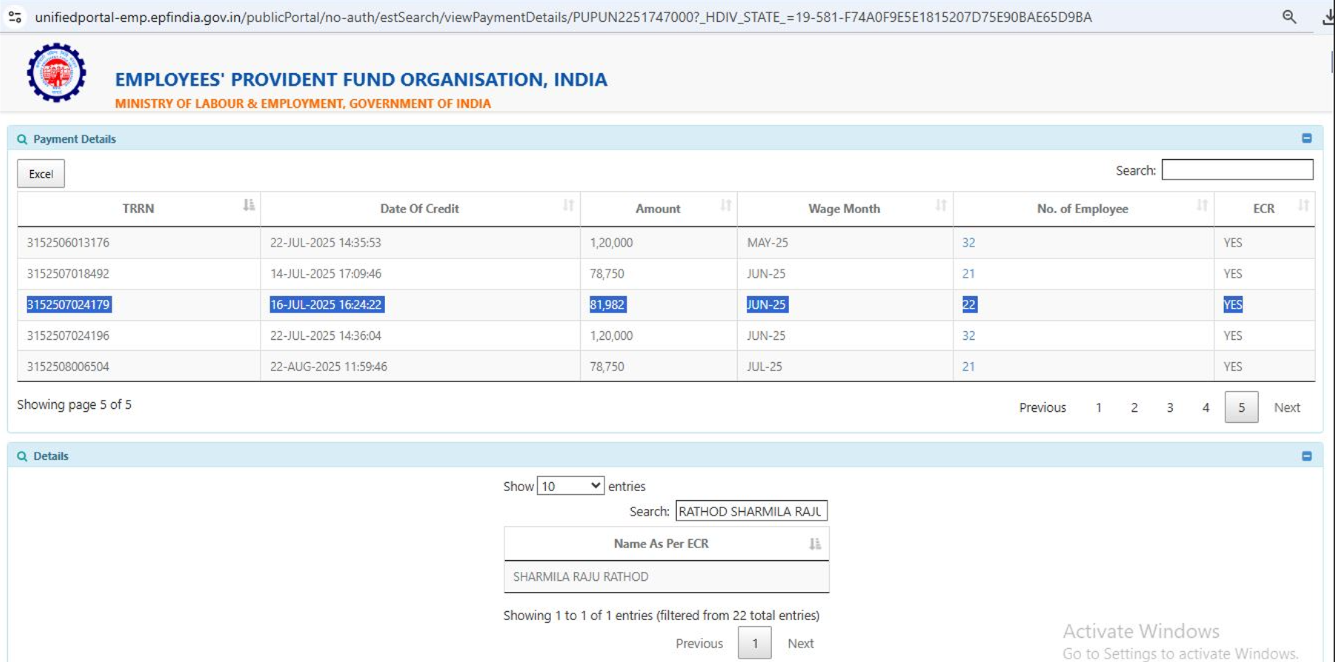Sort table by TRRN column
Screen dimensions: 1335x662
pos(139,208)
